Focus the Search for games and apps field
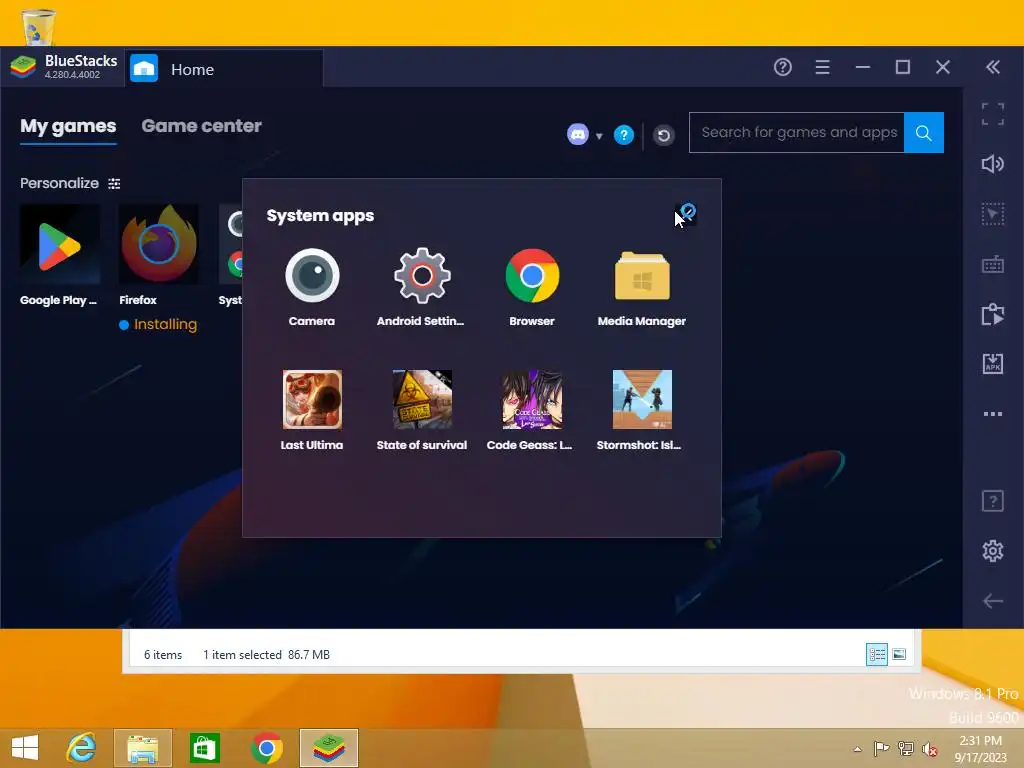Screen dimensions: 1024x768 click(x=797, y=133)
